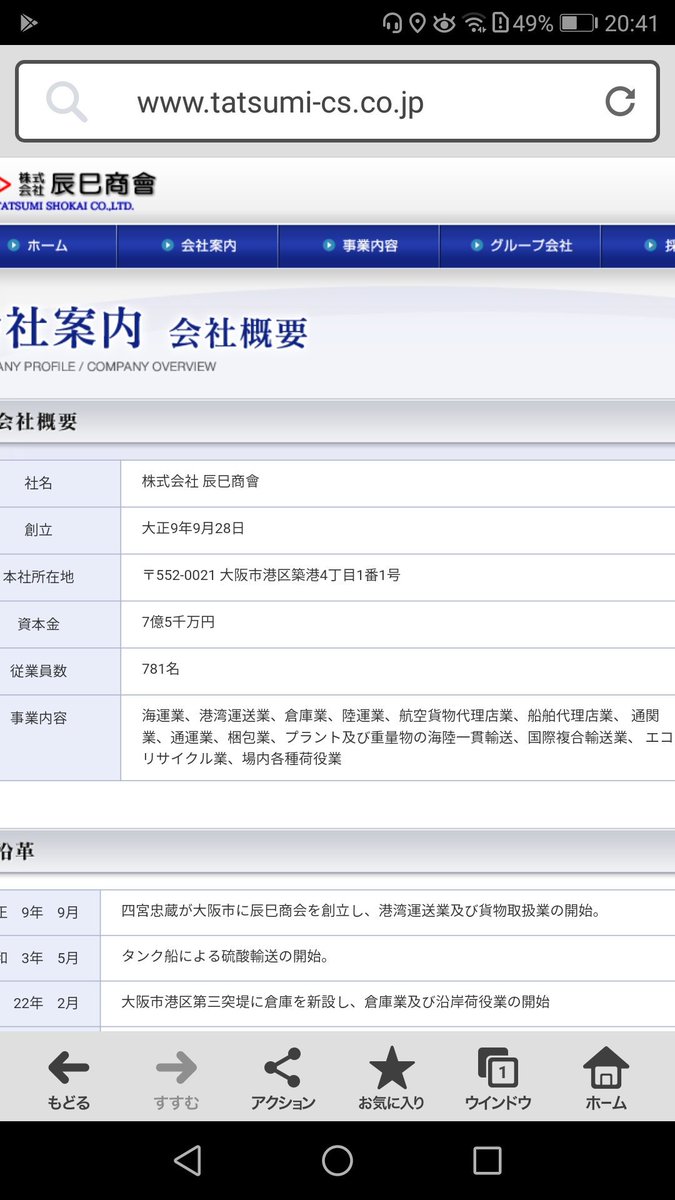Tap the Play Store notification icon
Image resolution: width=675 pixels, height=1200 pixels.
(29, 22)
